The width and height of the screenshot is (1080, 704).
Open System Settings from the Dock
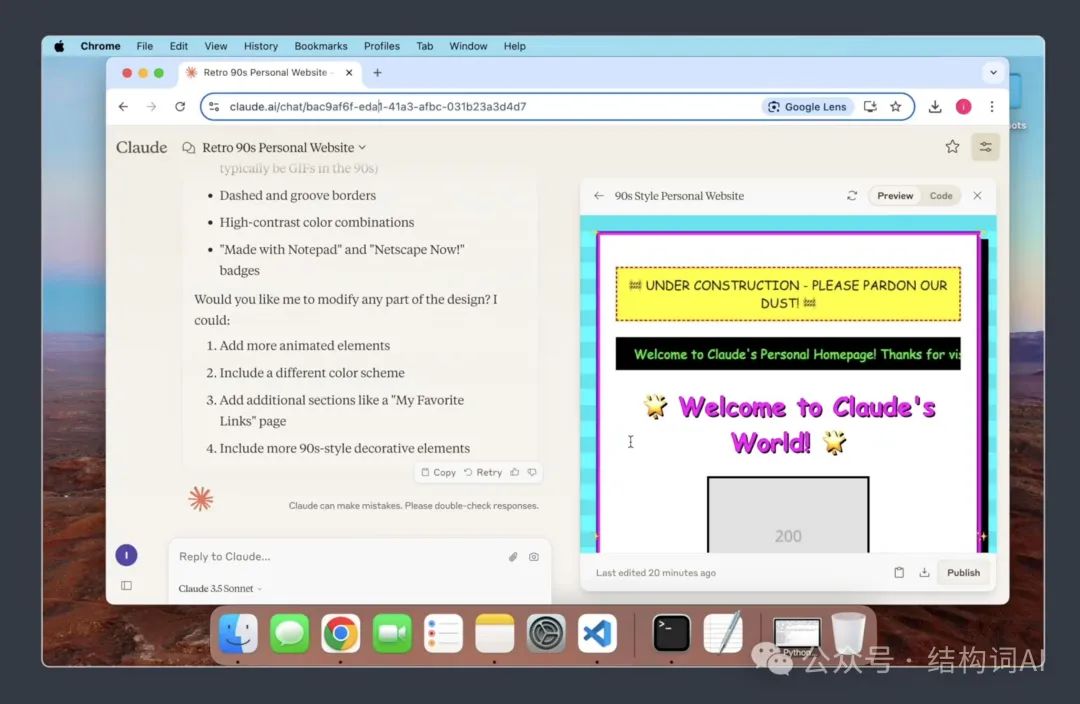pyautogui.click(x=546, y=633)
